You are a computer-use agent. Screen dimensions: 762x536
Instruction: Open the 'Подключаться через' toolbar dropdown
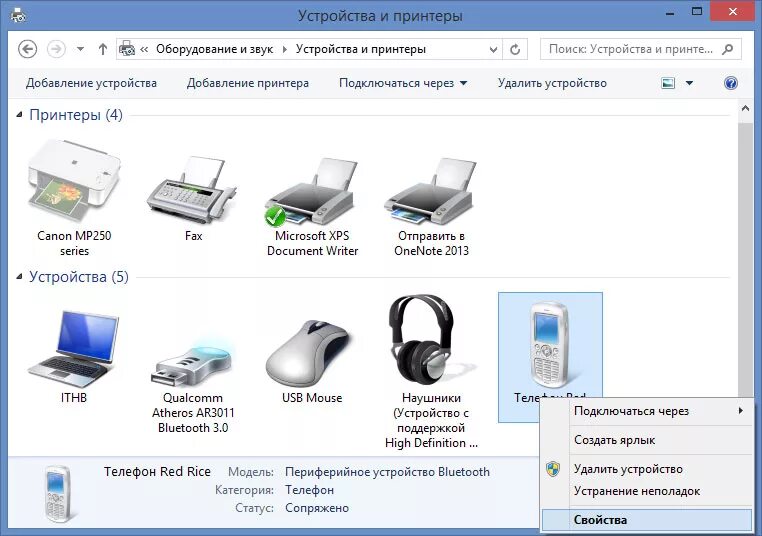point(403,83)
